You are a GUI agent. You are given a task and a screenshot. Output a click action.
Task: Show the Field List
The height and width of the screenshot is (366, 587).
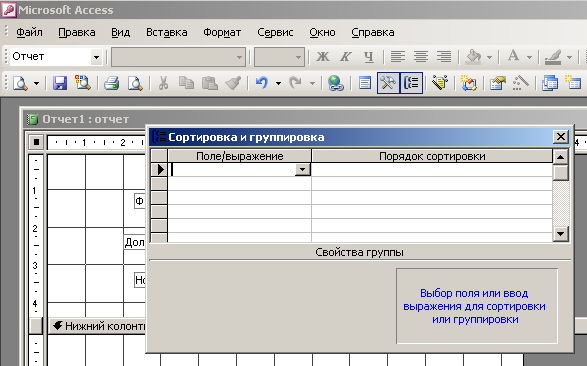click(365, 83)
